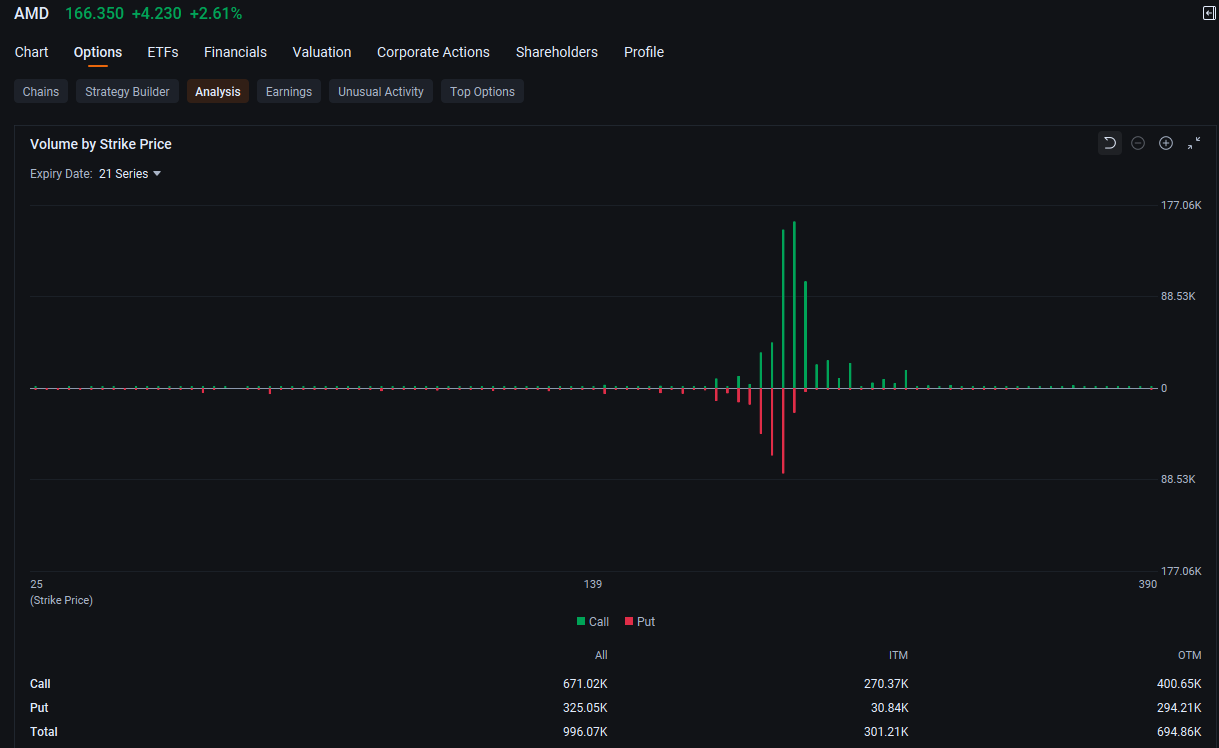Zoom out the volume chart
This screenshot has width=1219, height=748.
pos(1138,143)
